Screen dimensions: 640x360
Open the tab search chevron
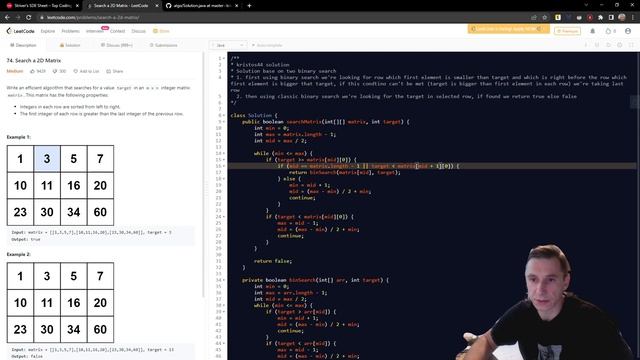(x=586, y=5)
